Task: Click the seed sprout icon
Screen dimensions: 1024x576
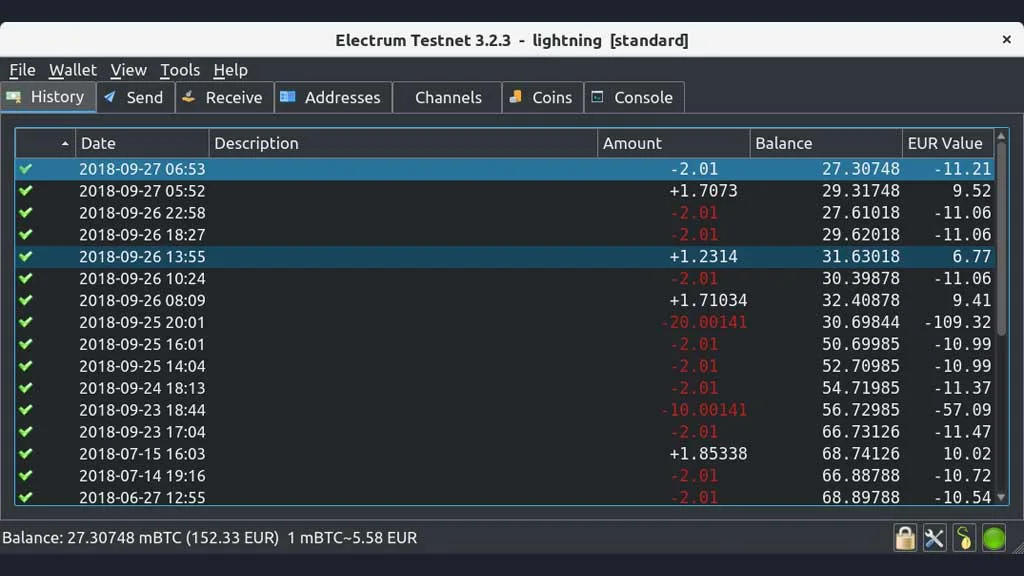Action: [964, 539]
